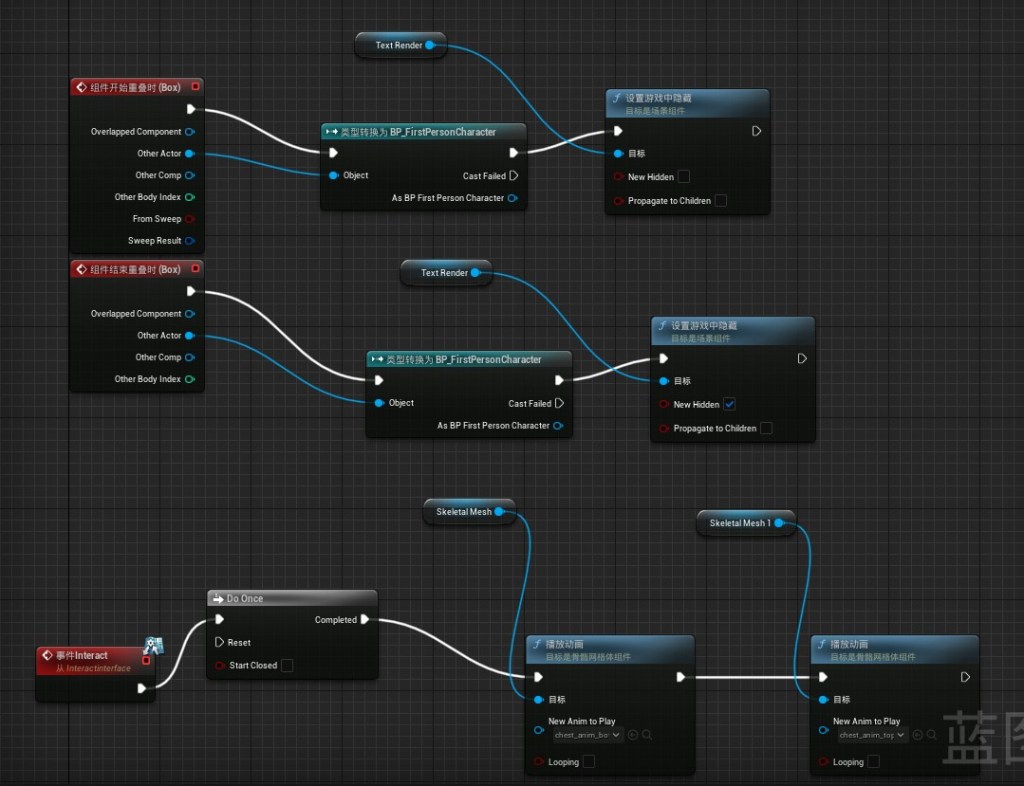Click the Completed exec pin on Do Once
Image resolution: width=1024 pixels, height=786 pixels.
(365, 620)
